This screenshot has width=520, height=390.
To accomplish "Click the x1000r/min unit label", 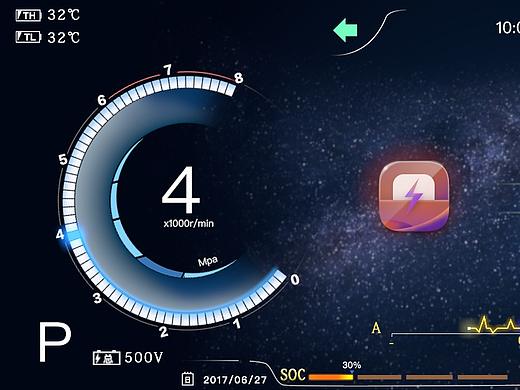I will (x=189, y=223).
